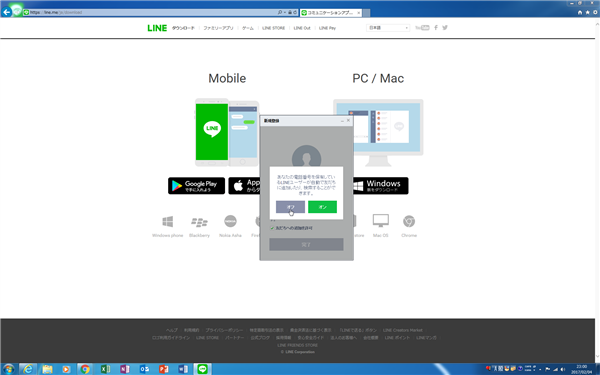Open OneNote in taskbar

coord(125,369)
